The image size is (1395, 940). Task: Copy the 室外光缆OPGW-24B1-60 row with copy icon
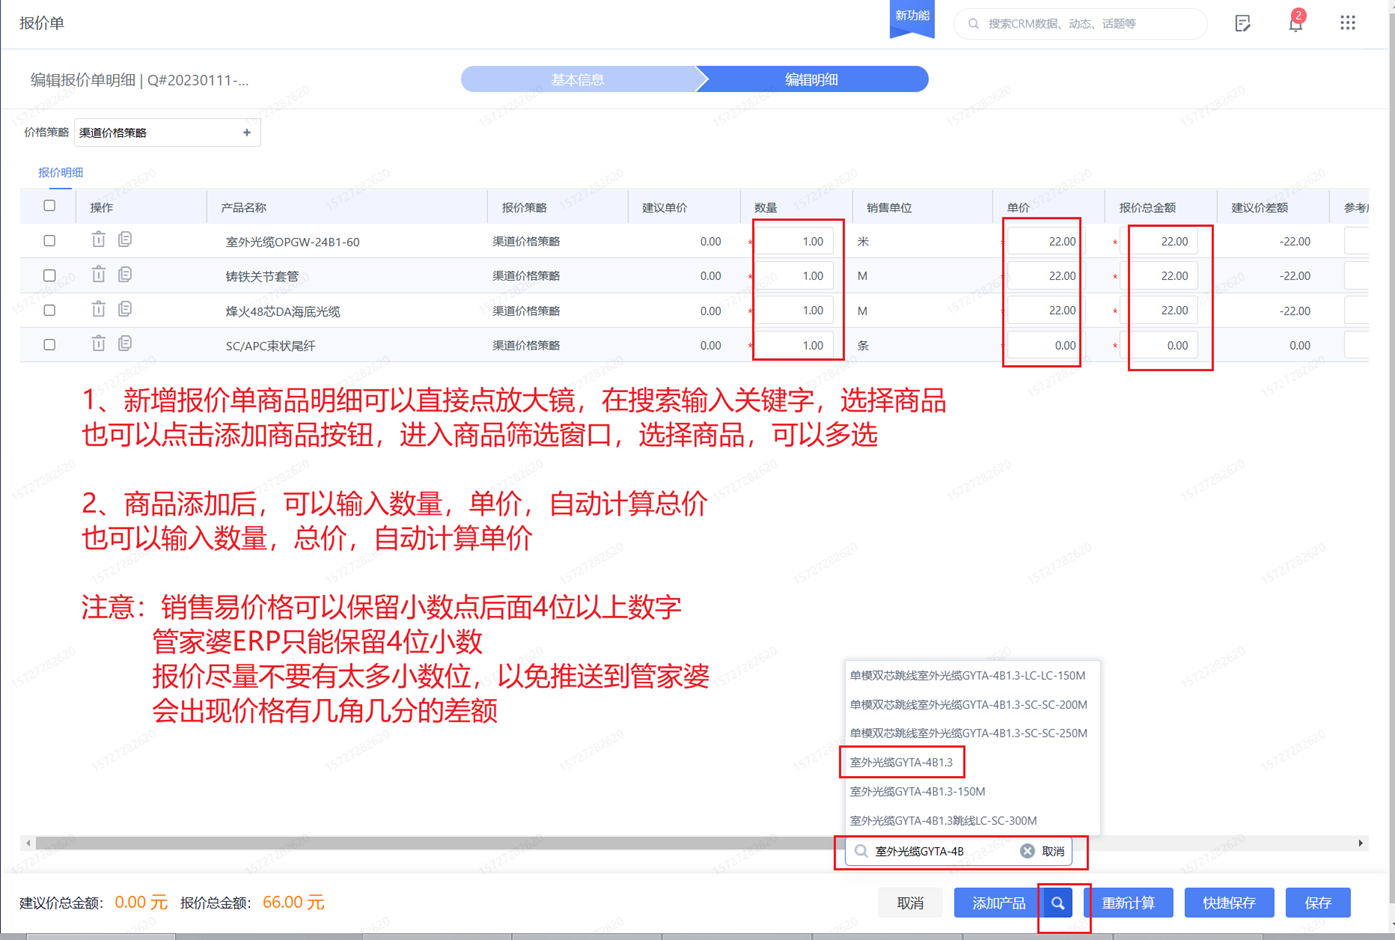125,240
